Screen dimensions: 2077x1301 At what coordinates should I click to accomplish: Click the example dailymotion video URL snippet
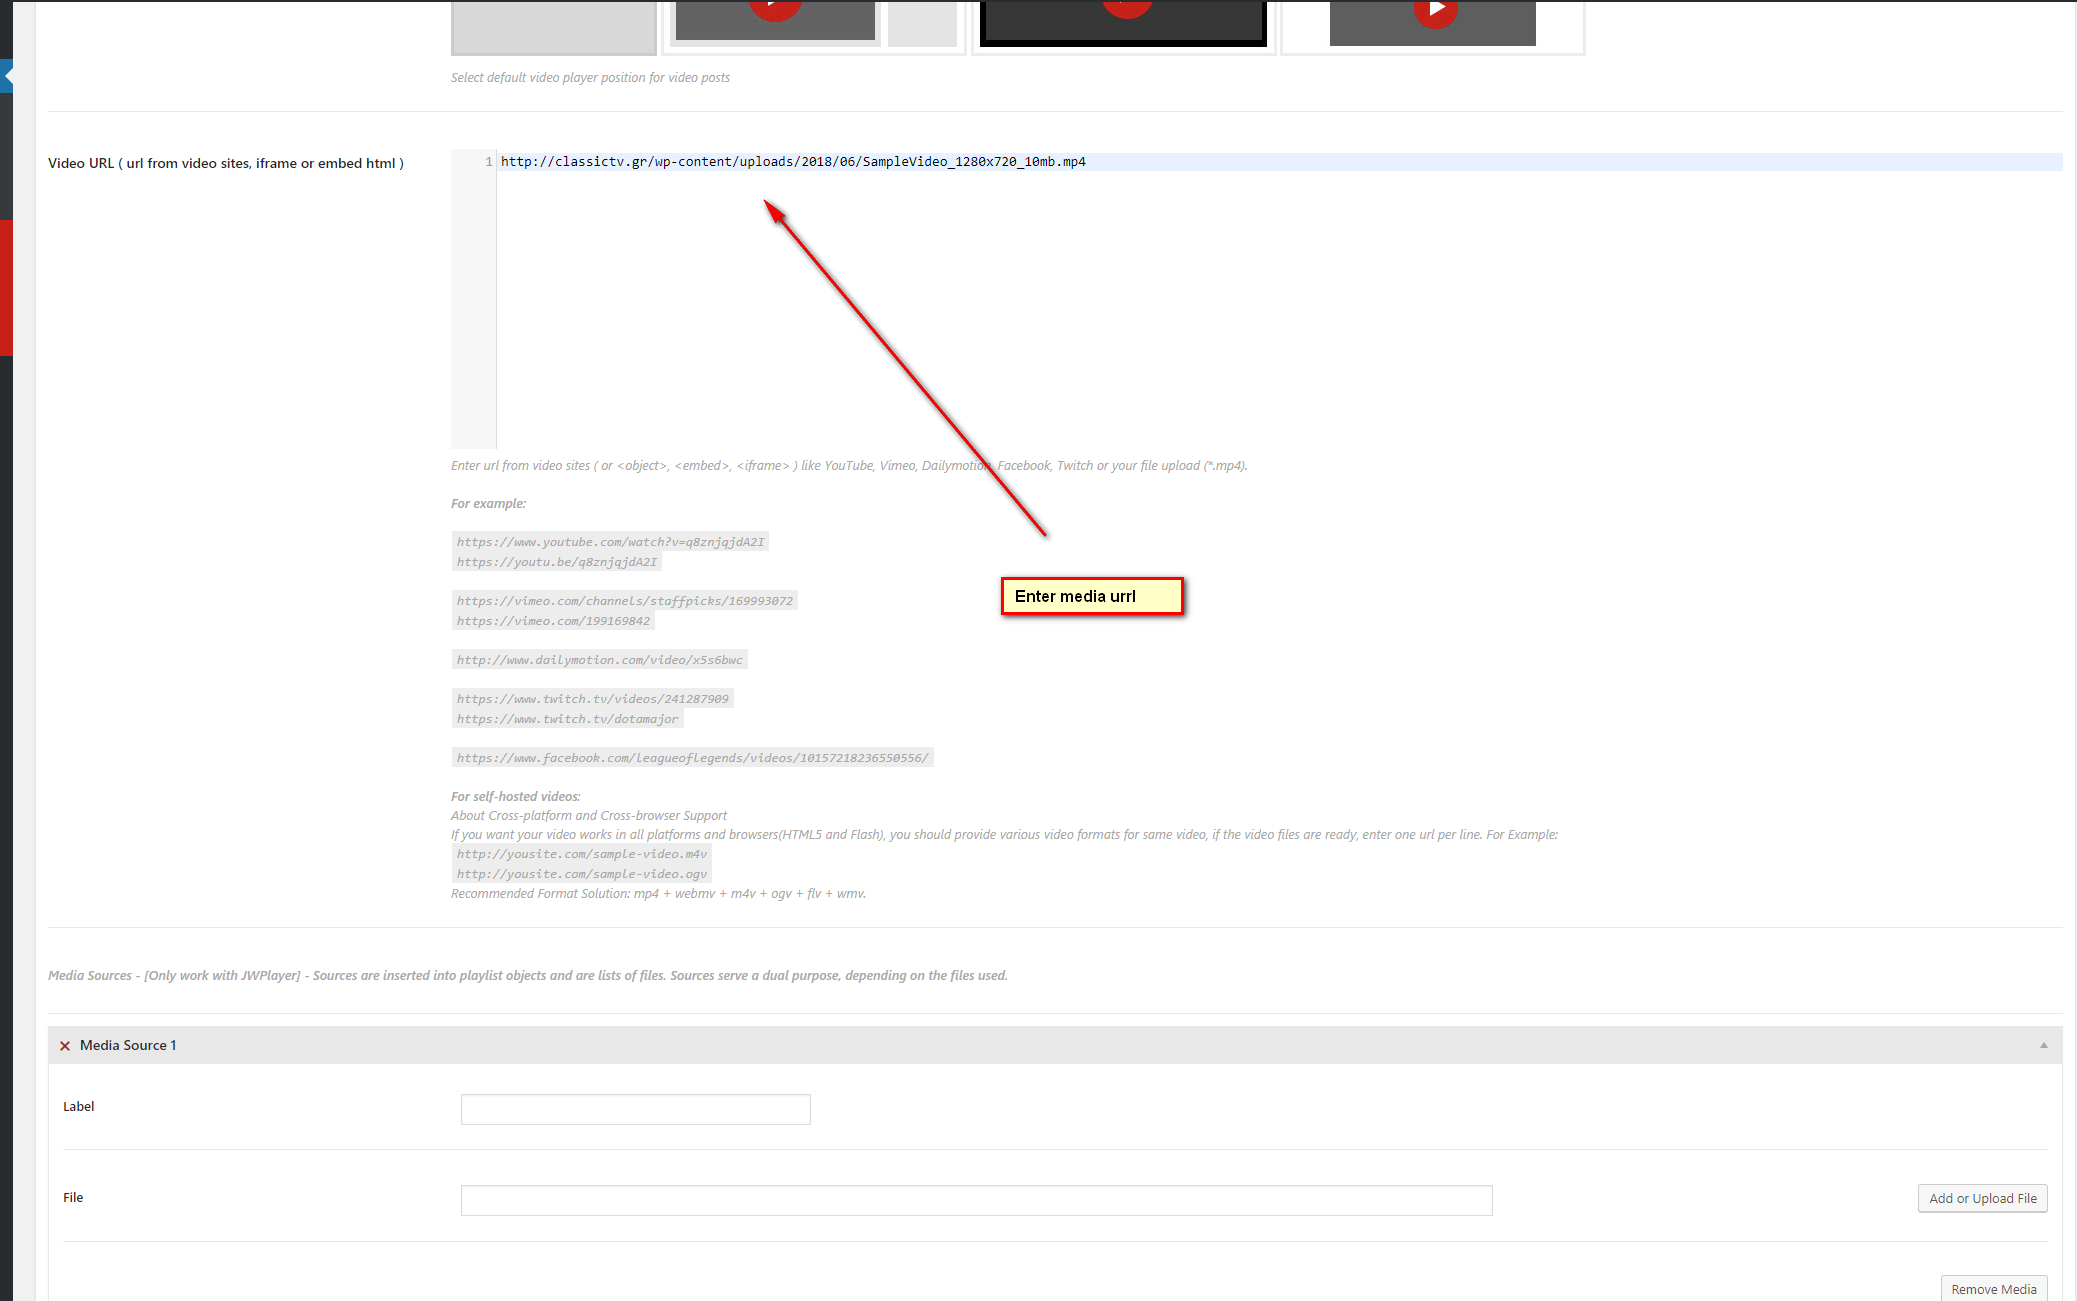599,660
